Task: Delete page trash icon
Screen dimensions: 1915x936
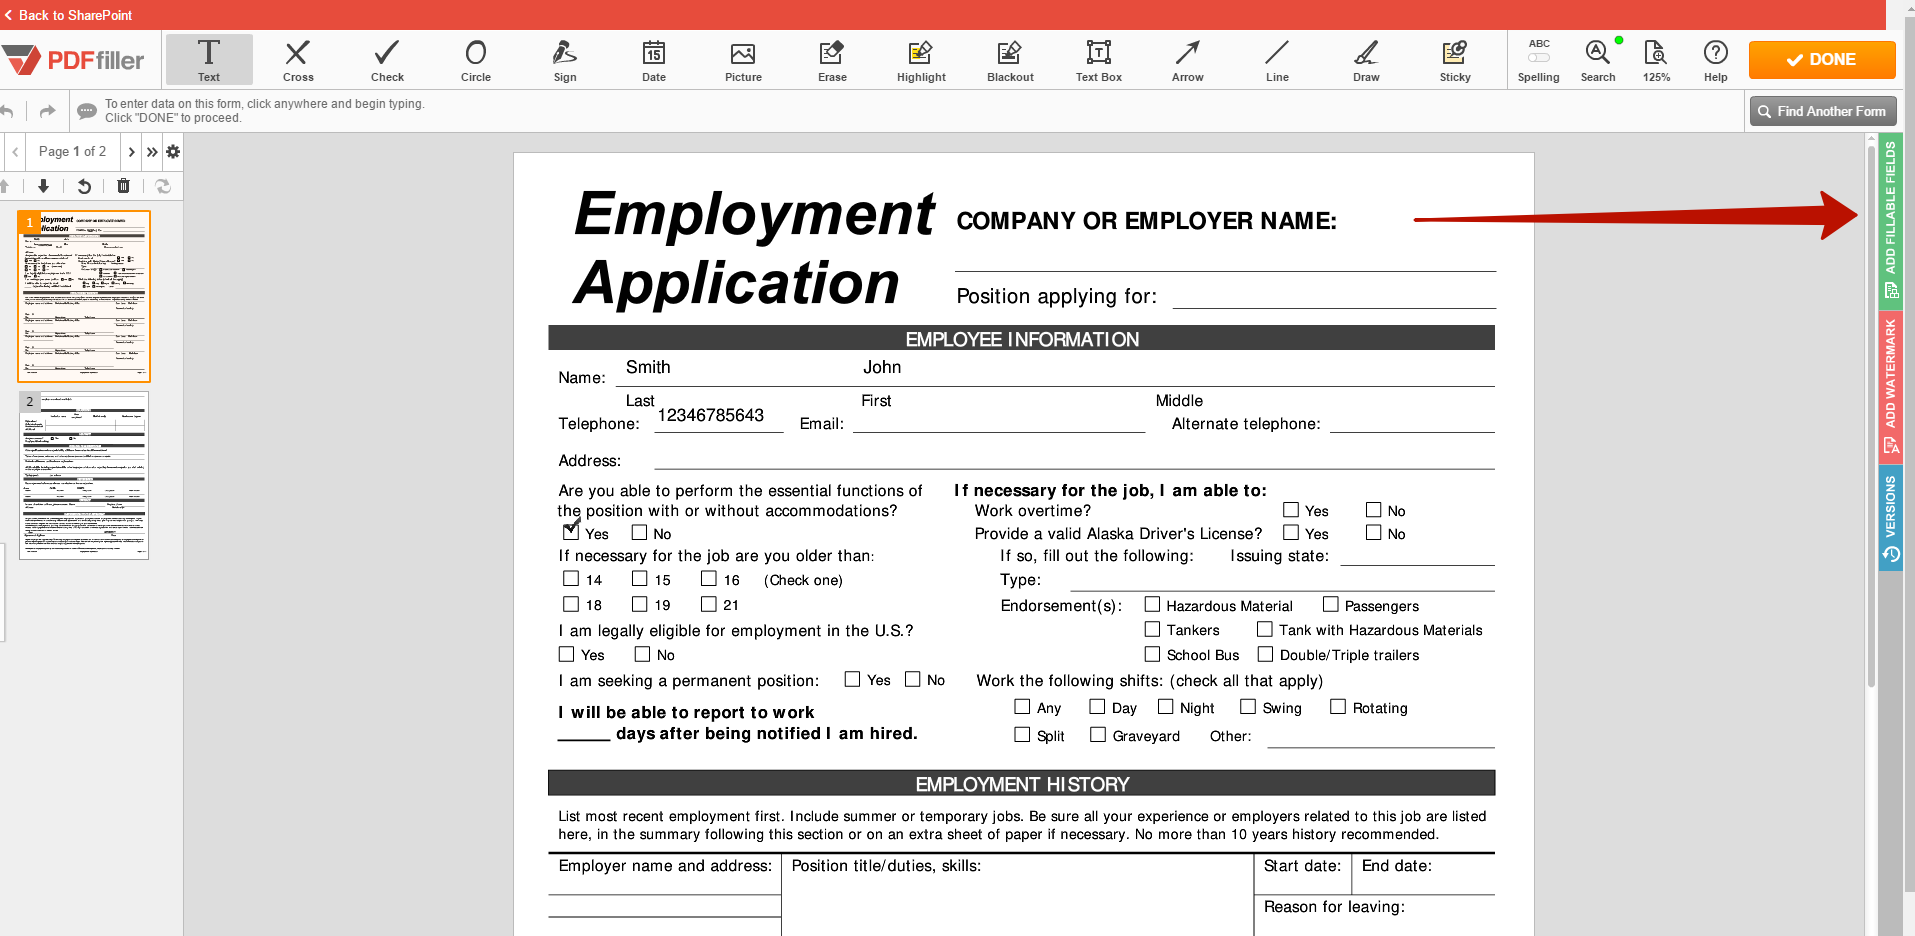Action: point(123,186)
